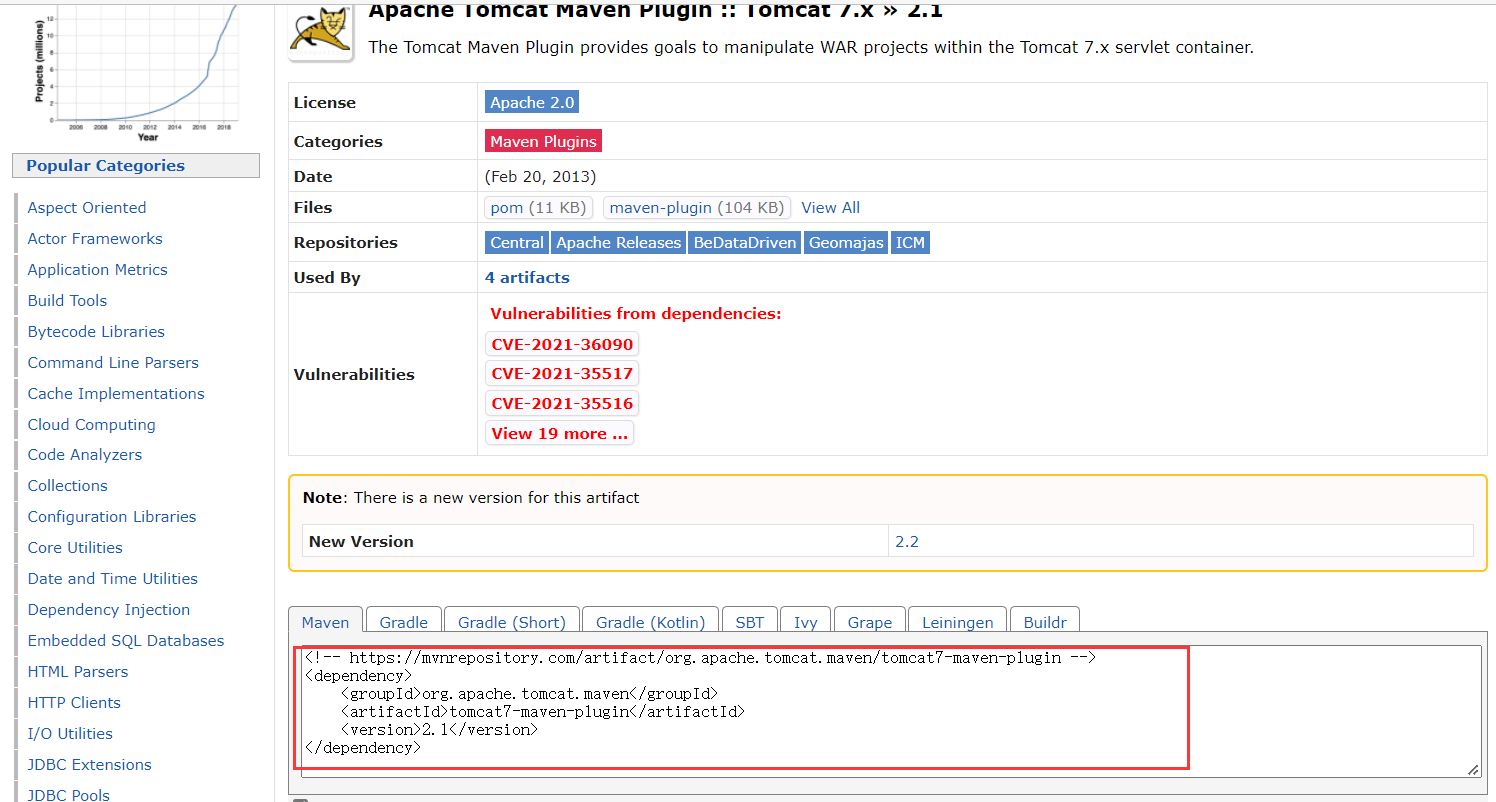1496x802 pixels.
Task: Open the Core Utilities category
Action: click(x=75, y=548)
